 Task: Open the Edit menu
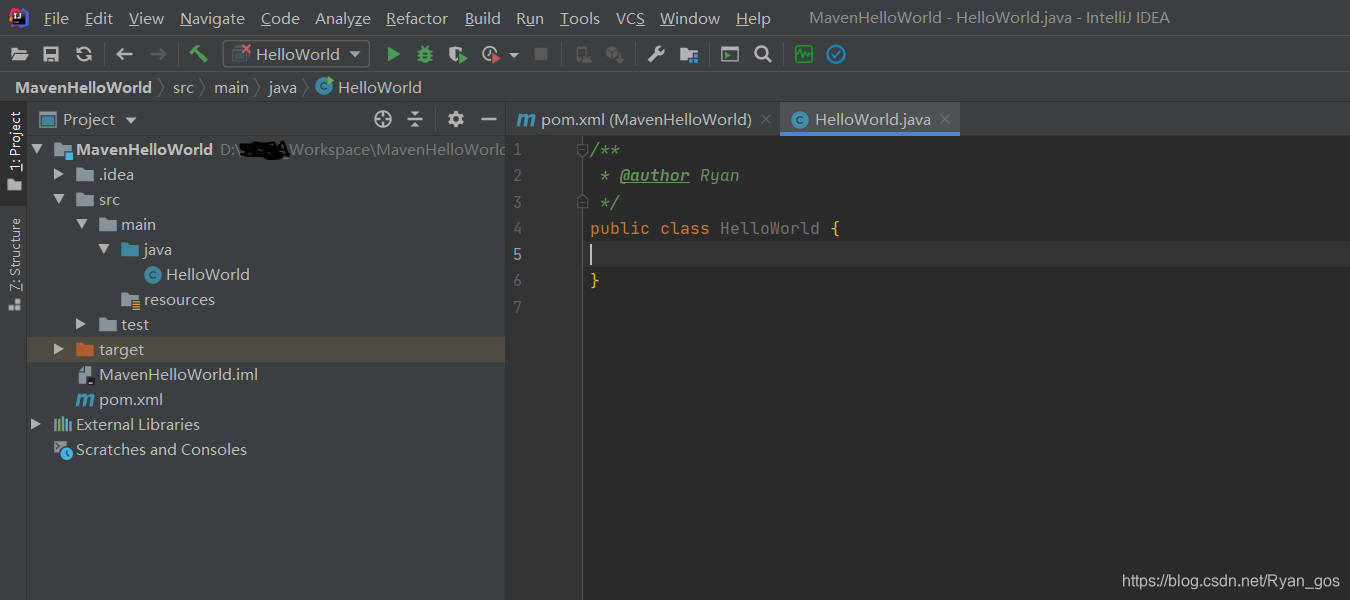99,18
